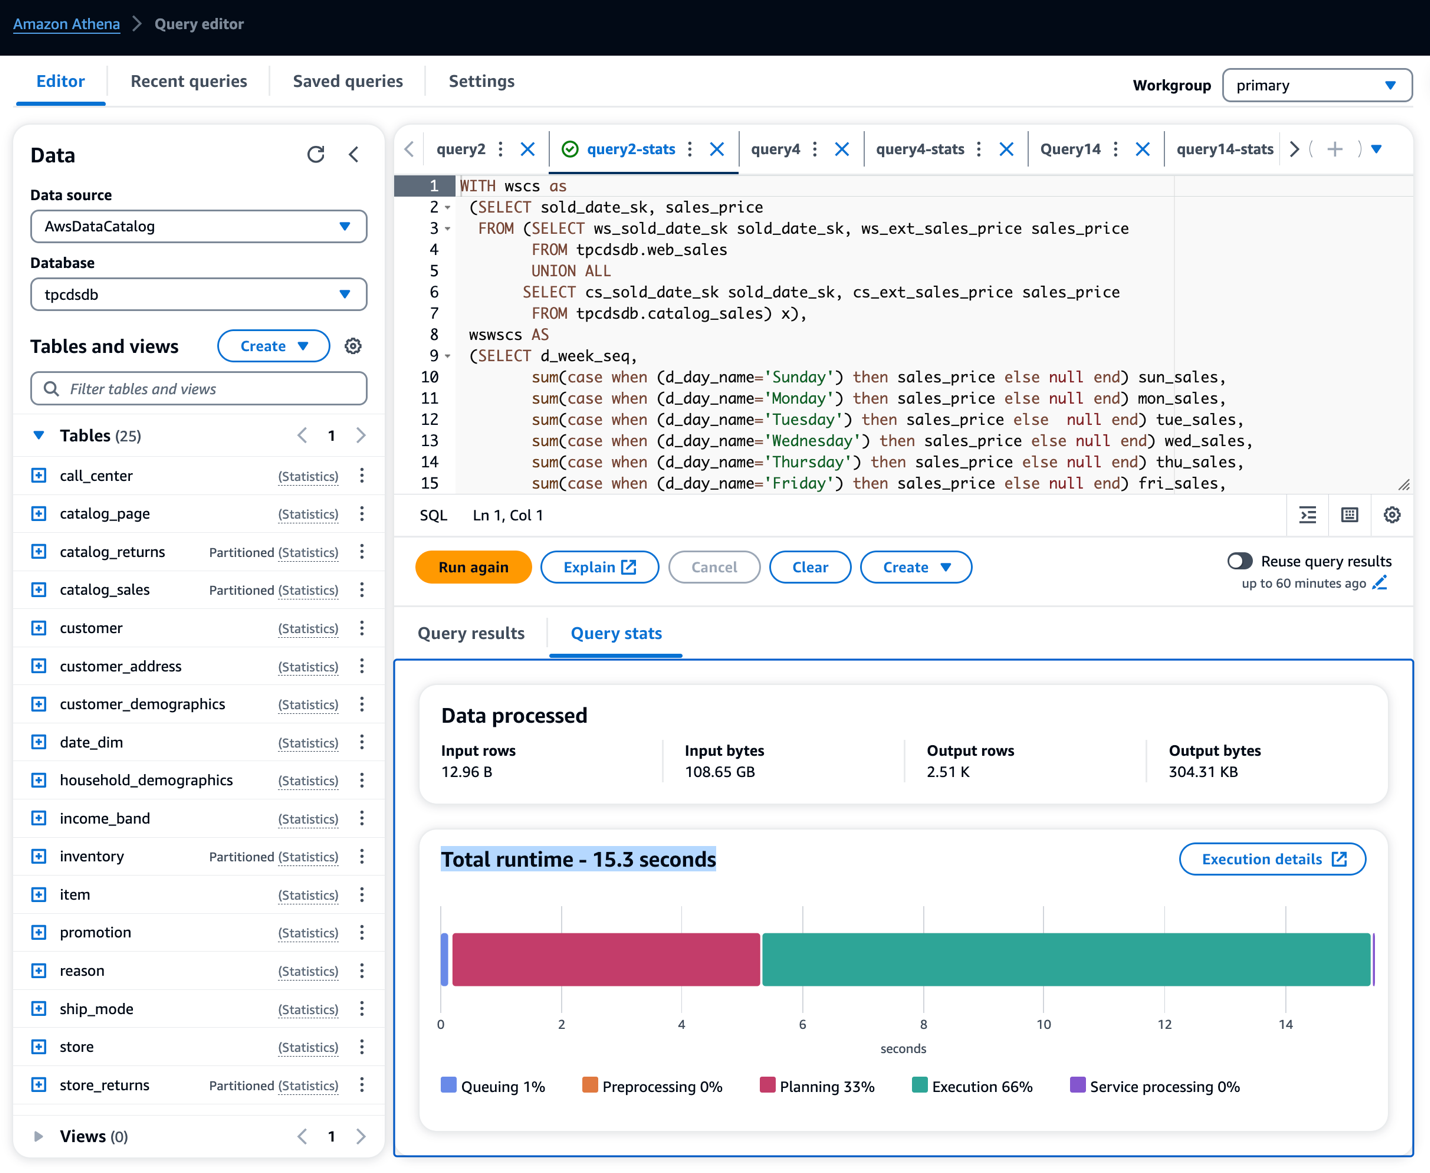
Task: Open Execution details
Action: (x=1273, y=859)
